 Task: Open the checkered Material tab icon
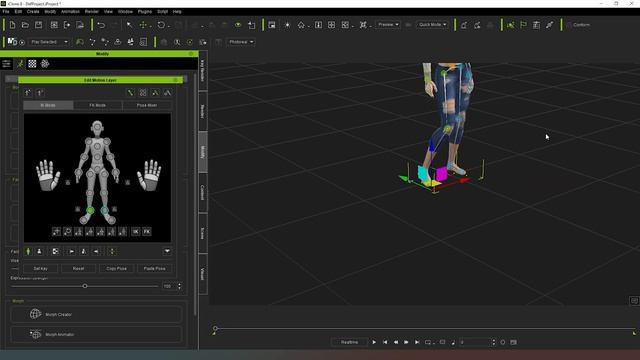point(32,64)
